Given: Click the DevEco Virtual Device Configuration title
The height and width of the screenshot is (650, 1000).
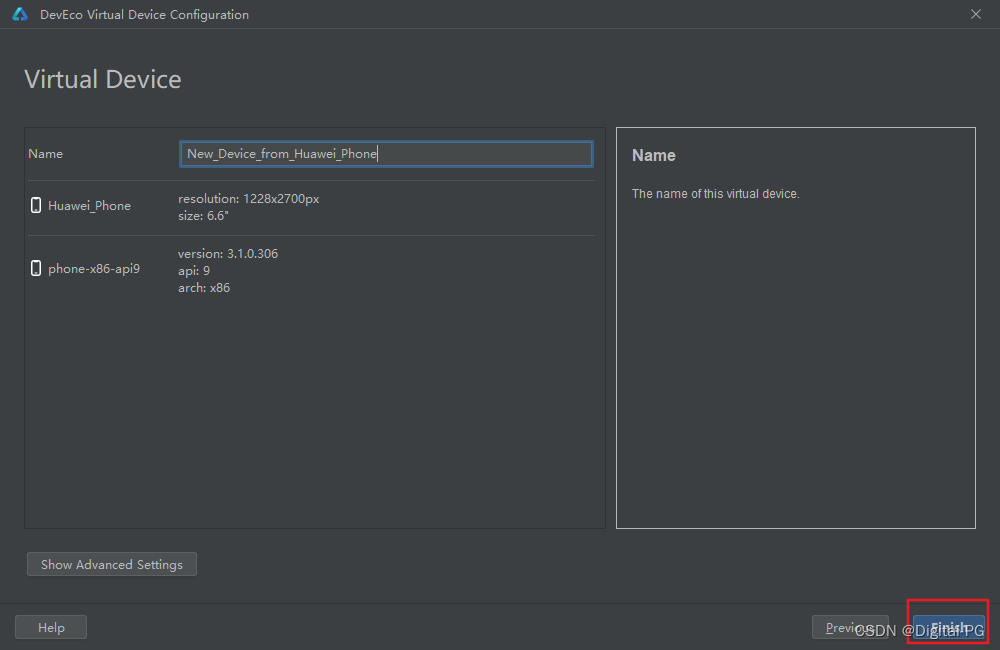Looking at the screenshot, I should point(144,15).
